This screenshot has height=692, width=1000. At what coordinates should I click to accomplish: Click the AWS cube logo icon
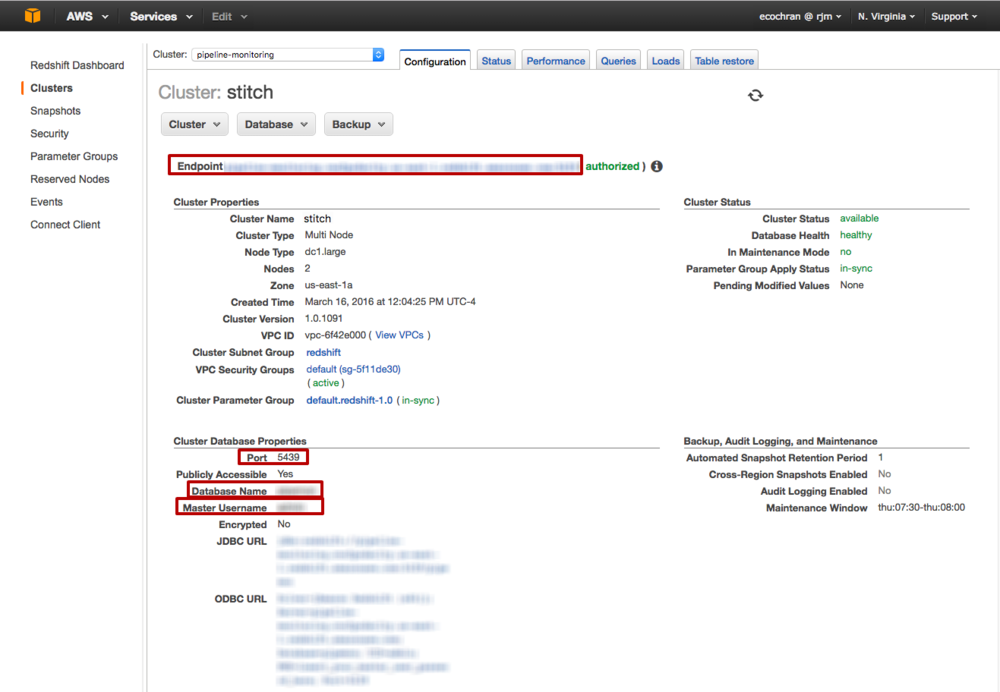point(33,15)
